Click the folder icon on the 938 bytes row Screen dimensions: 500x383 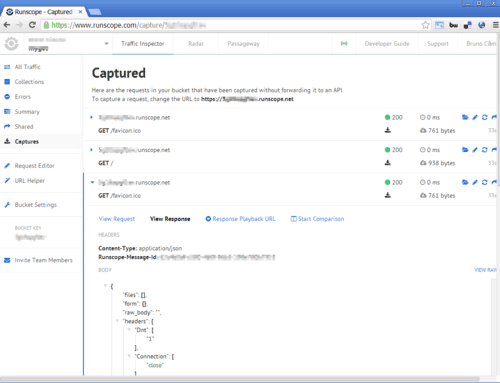(465, 150)
